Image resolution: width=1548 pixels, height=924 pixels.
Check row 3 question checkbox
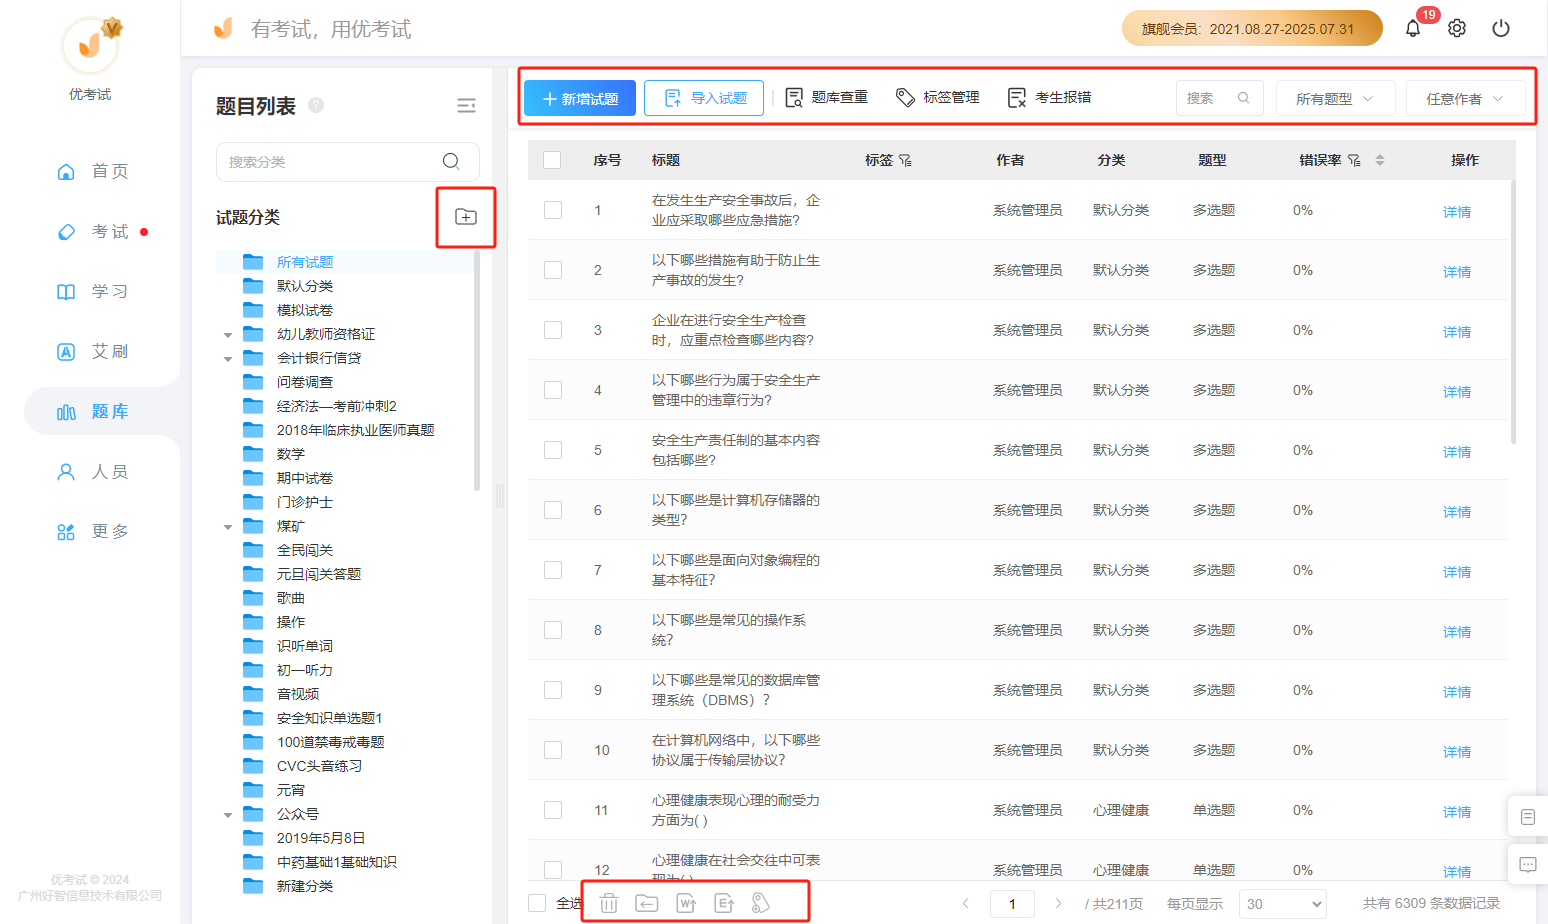coord(553,330)
